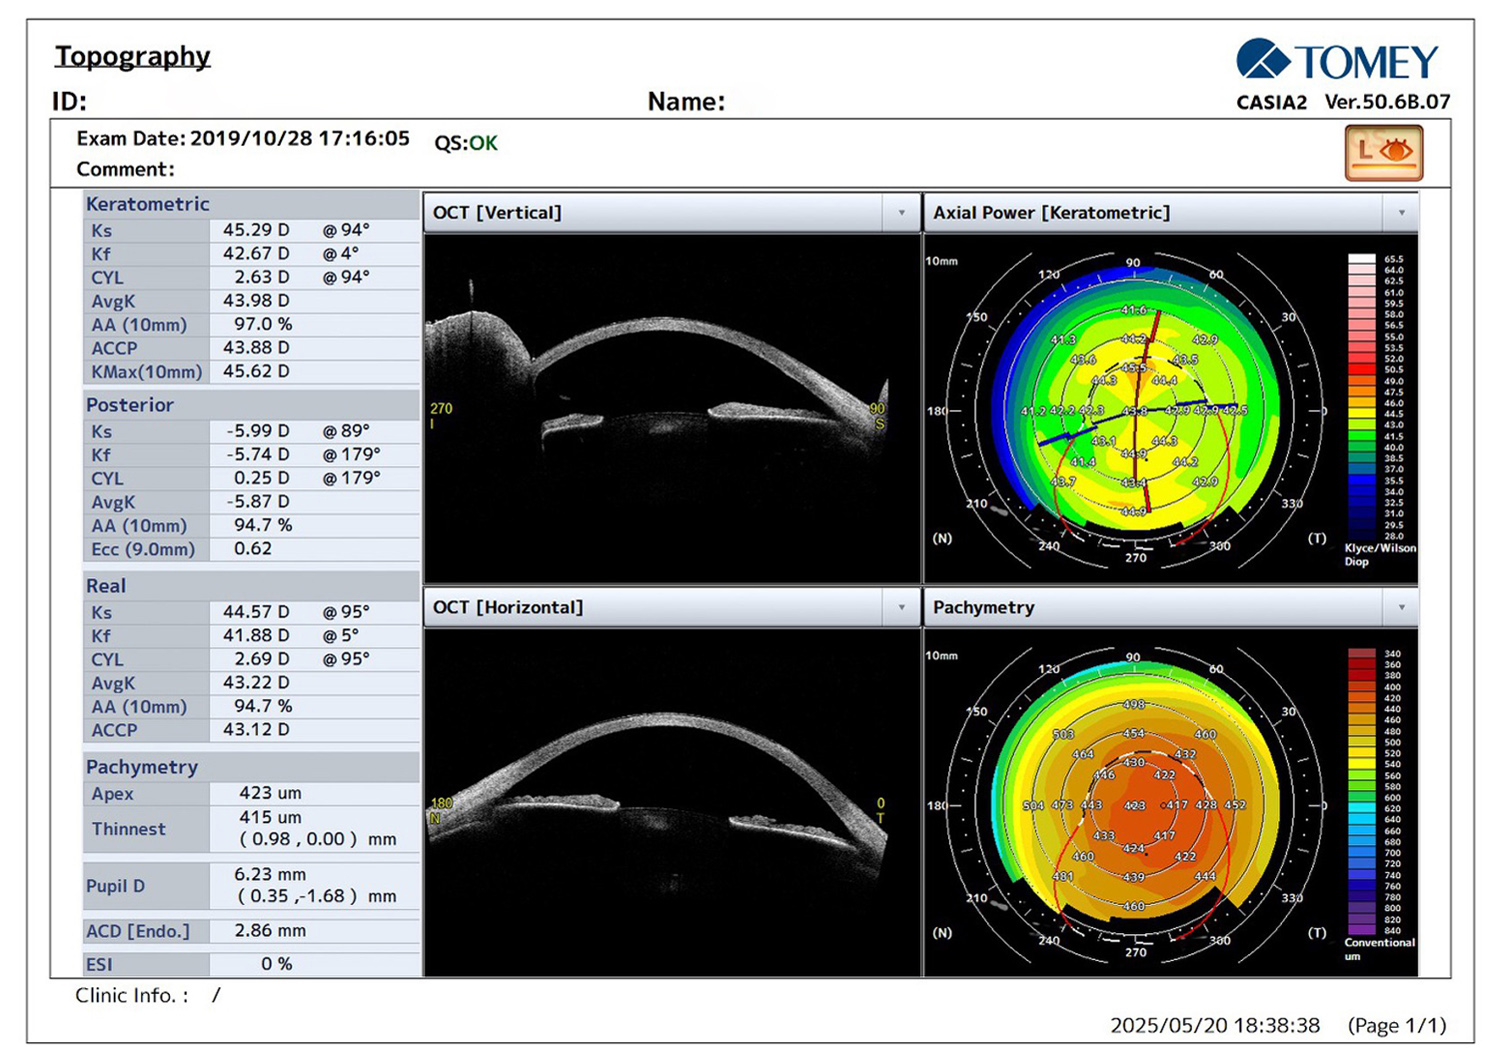Open the OCT [Horizontal] panel dropdown

coord(901,608)
